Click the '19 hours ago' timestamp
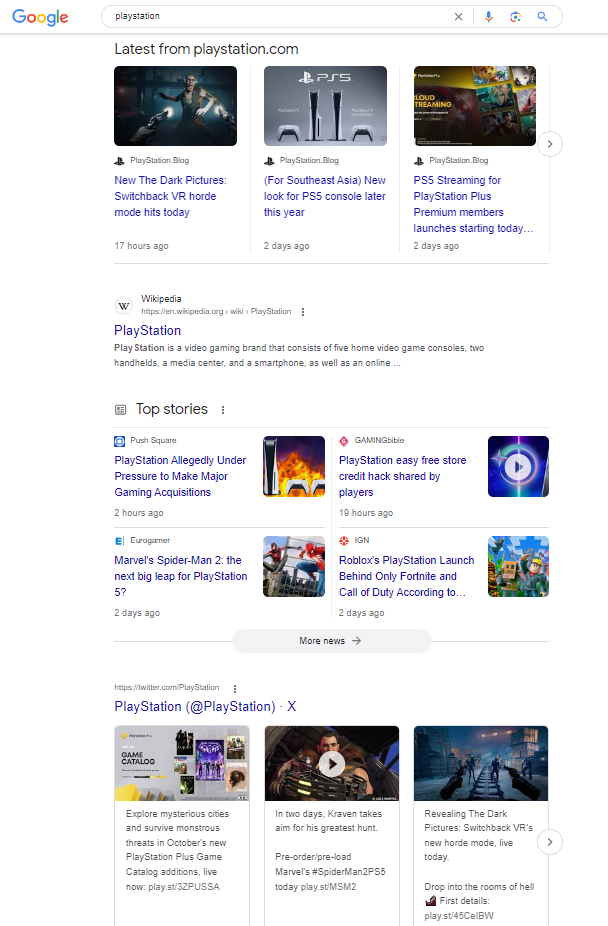This screenshot has width=608, height=926. point(366,513)
